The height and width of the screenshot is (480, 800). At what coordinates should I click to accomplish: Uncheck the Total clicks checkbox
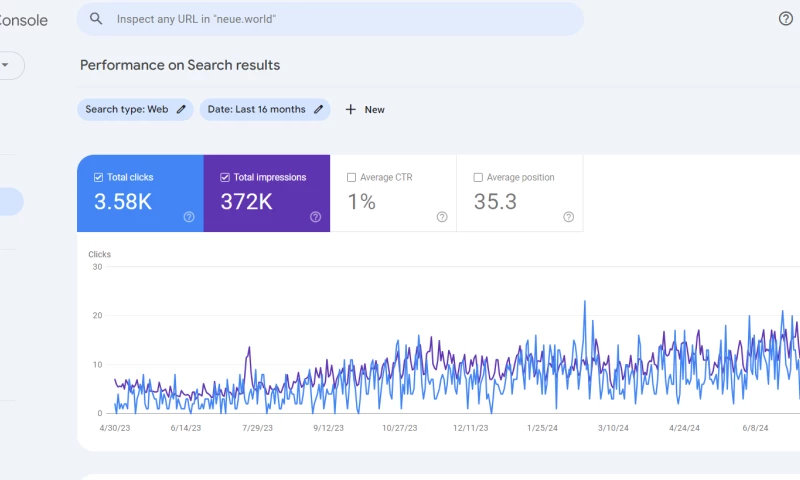tap(98, 178)
